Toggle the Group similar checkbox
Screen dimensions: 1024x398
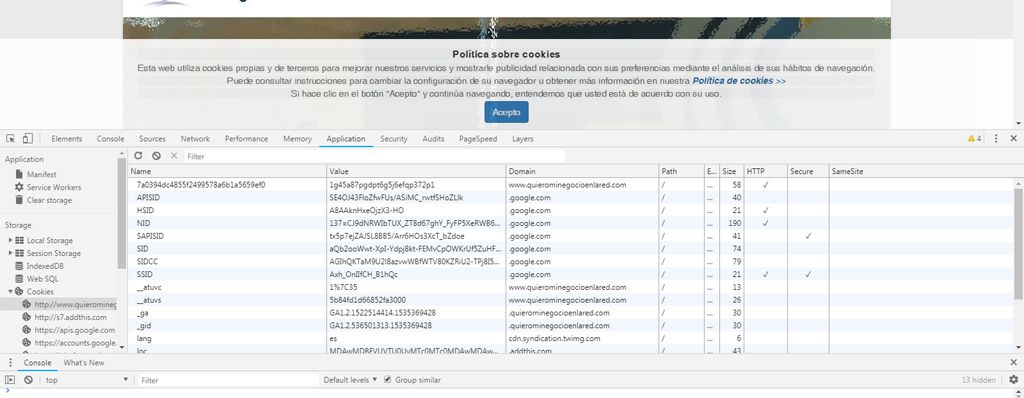coord(388,380)
